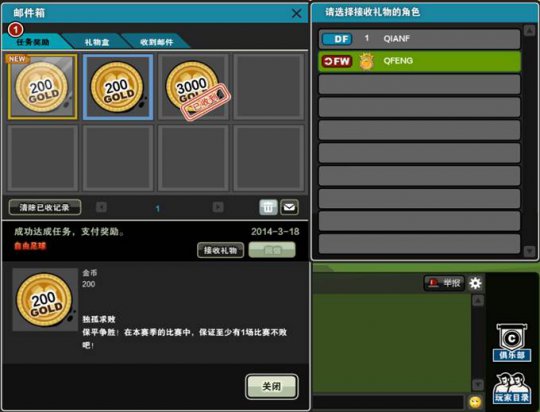Switch to the 礼物盒 tab

pyautogui.click(x=97, y=42)
